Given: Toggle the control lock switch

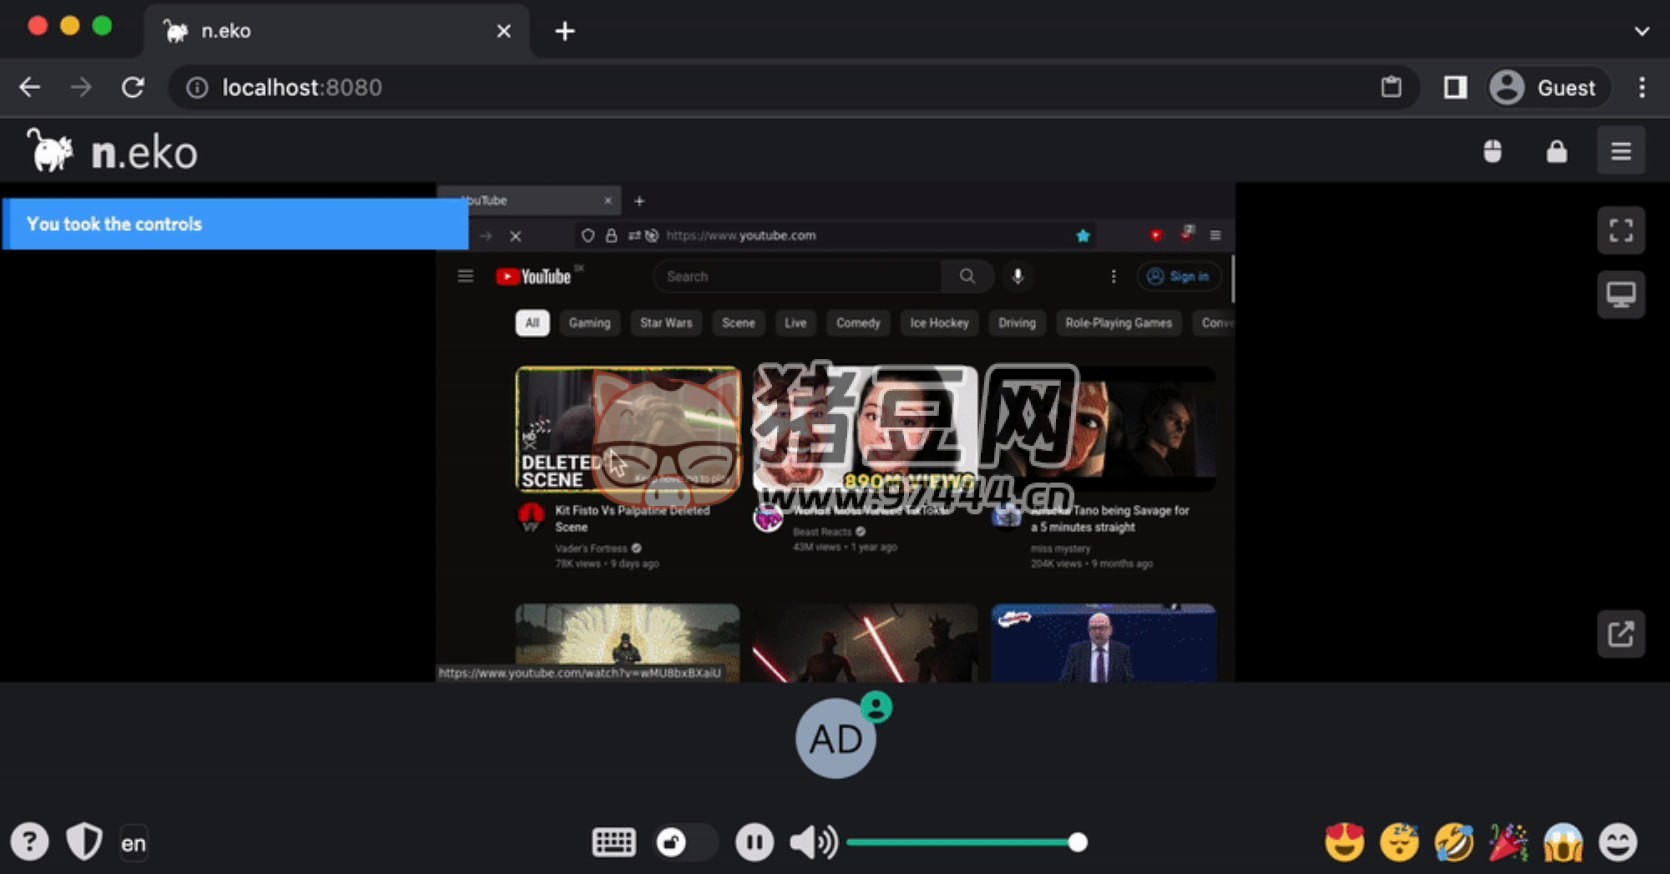Looking at the screenshot, I should pos(685,843).
